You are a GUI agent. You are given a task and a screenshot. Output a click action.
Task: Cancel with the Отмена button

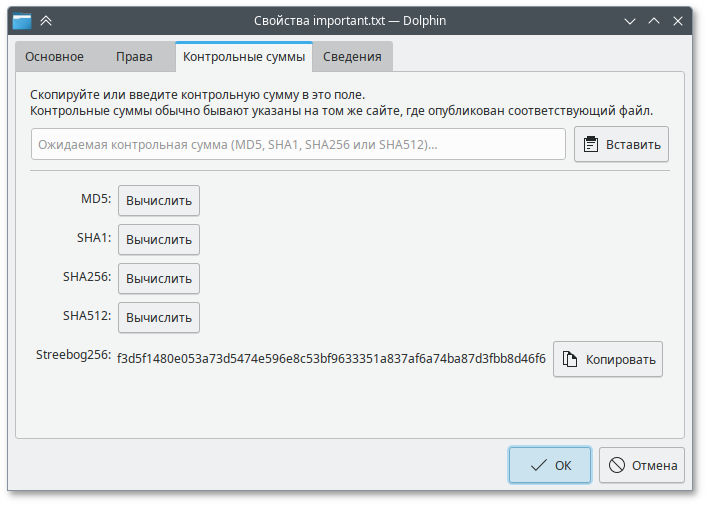click(642, 465)
